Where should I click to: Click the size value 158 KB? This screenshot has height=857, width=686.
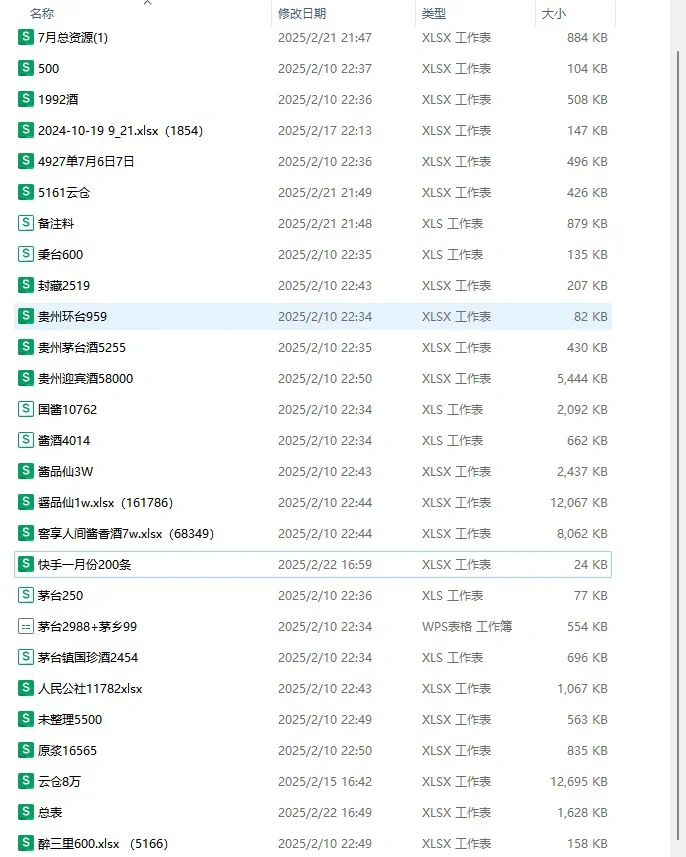(x=587, y=843)
